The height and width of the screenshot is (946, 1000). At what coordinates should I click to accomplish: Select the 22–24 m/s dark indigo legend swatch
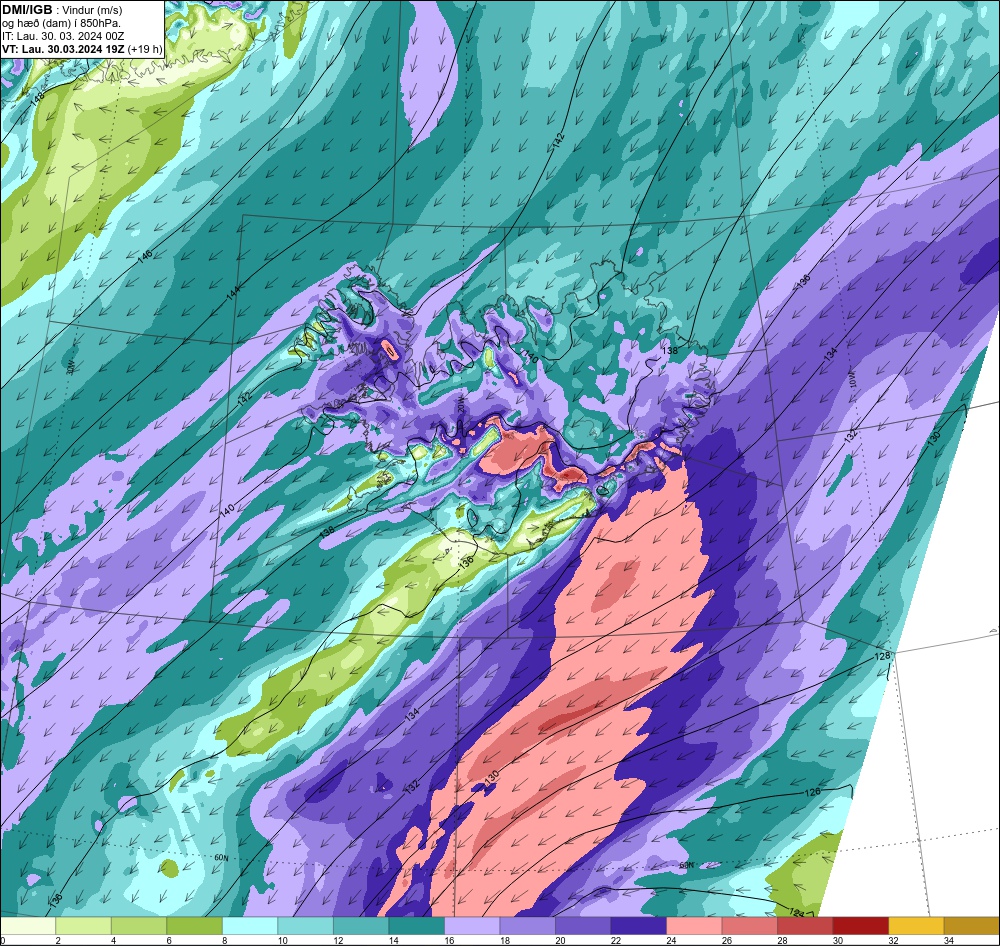[x=638, y=926]
